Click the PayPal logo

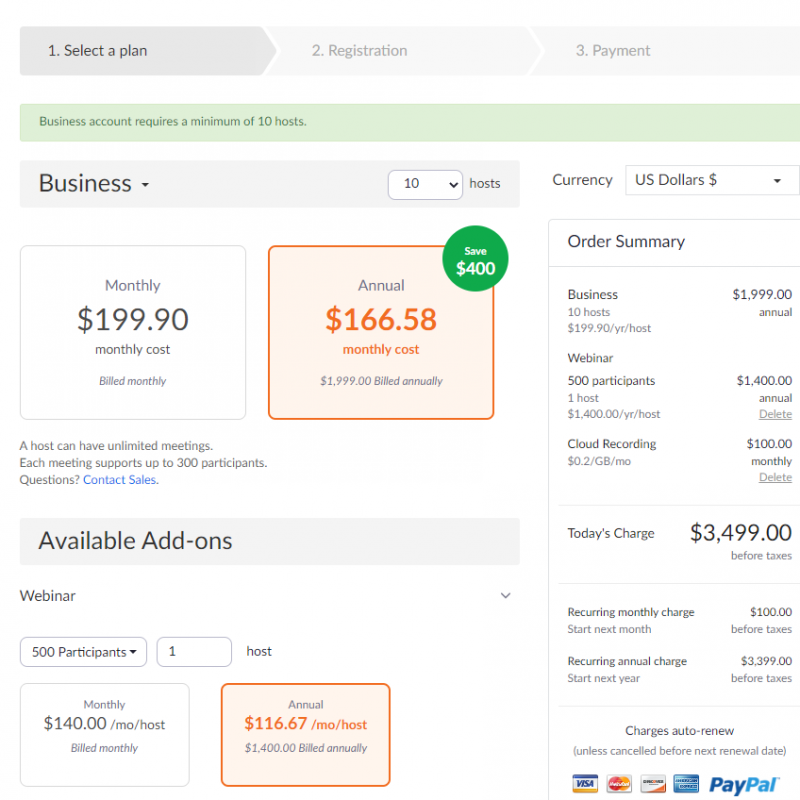tap(743, 785)
